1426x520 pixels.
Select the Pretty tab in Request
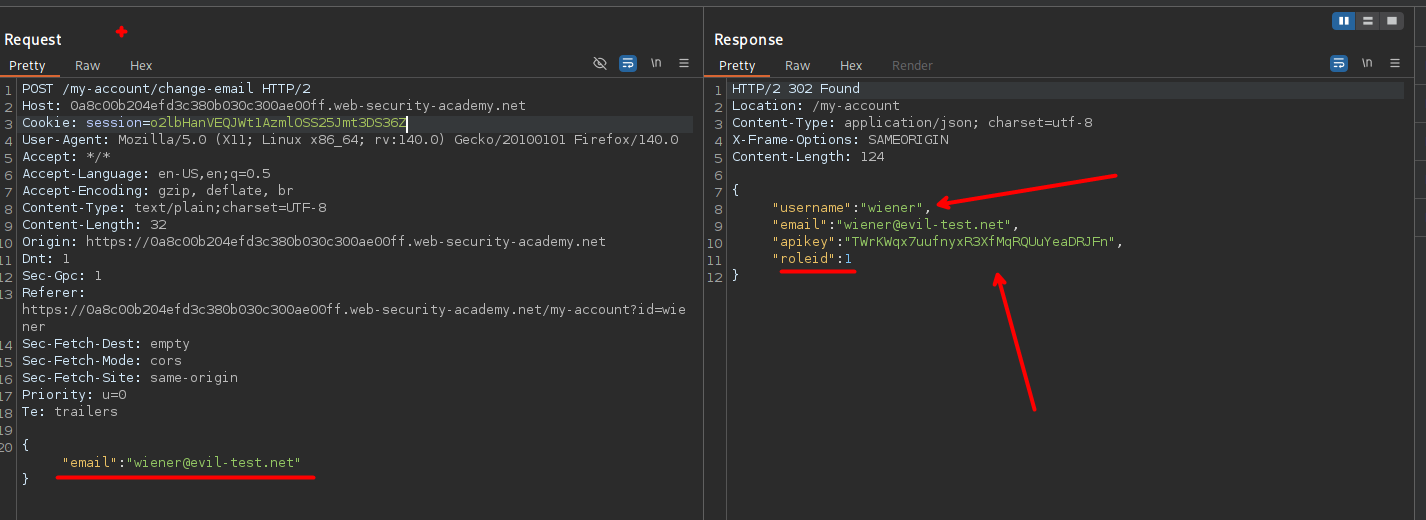click(28, 66)
